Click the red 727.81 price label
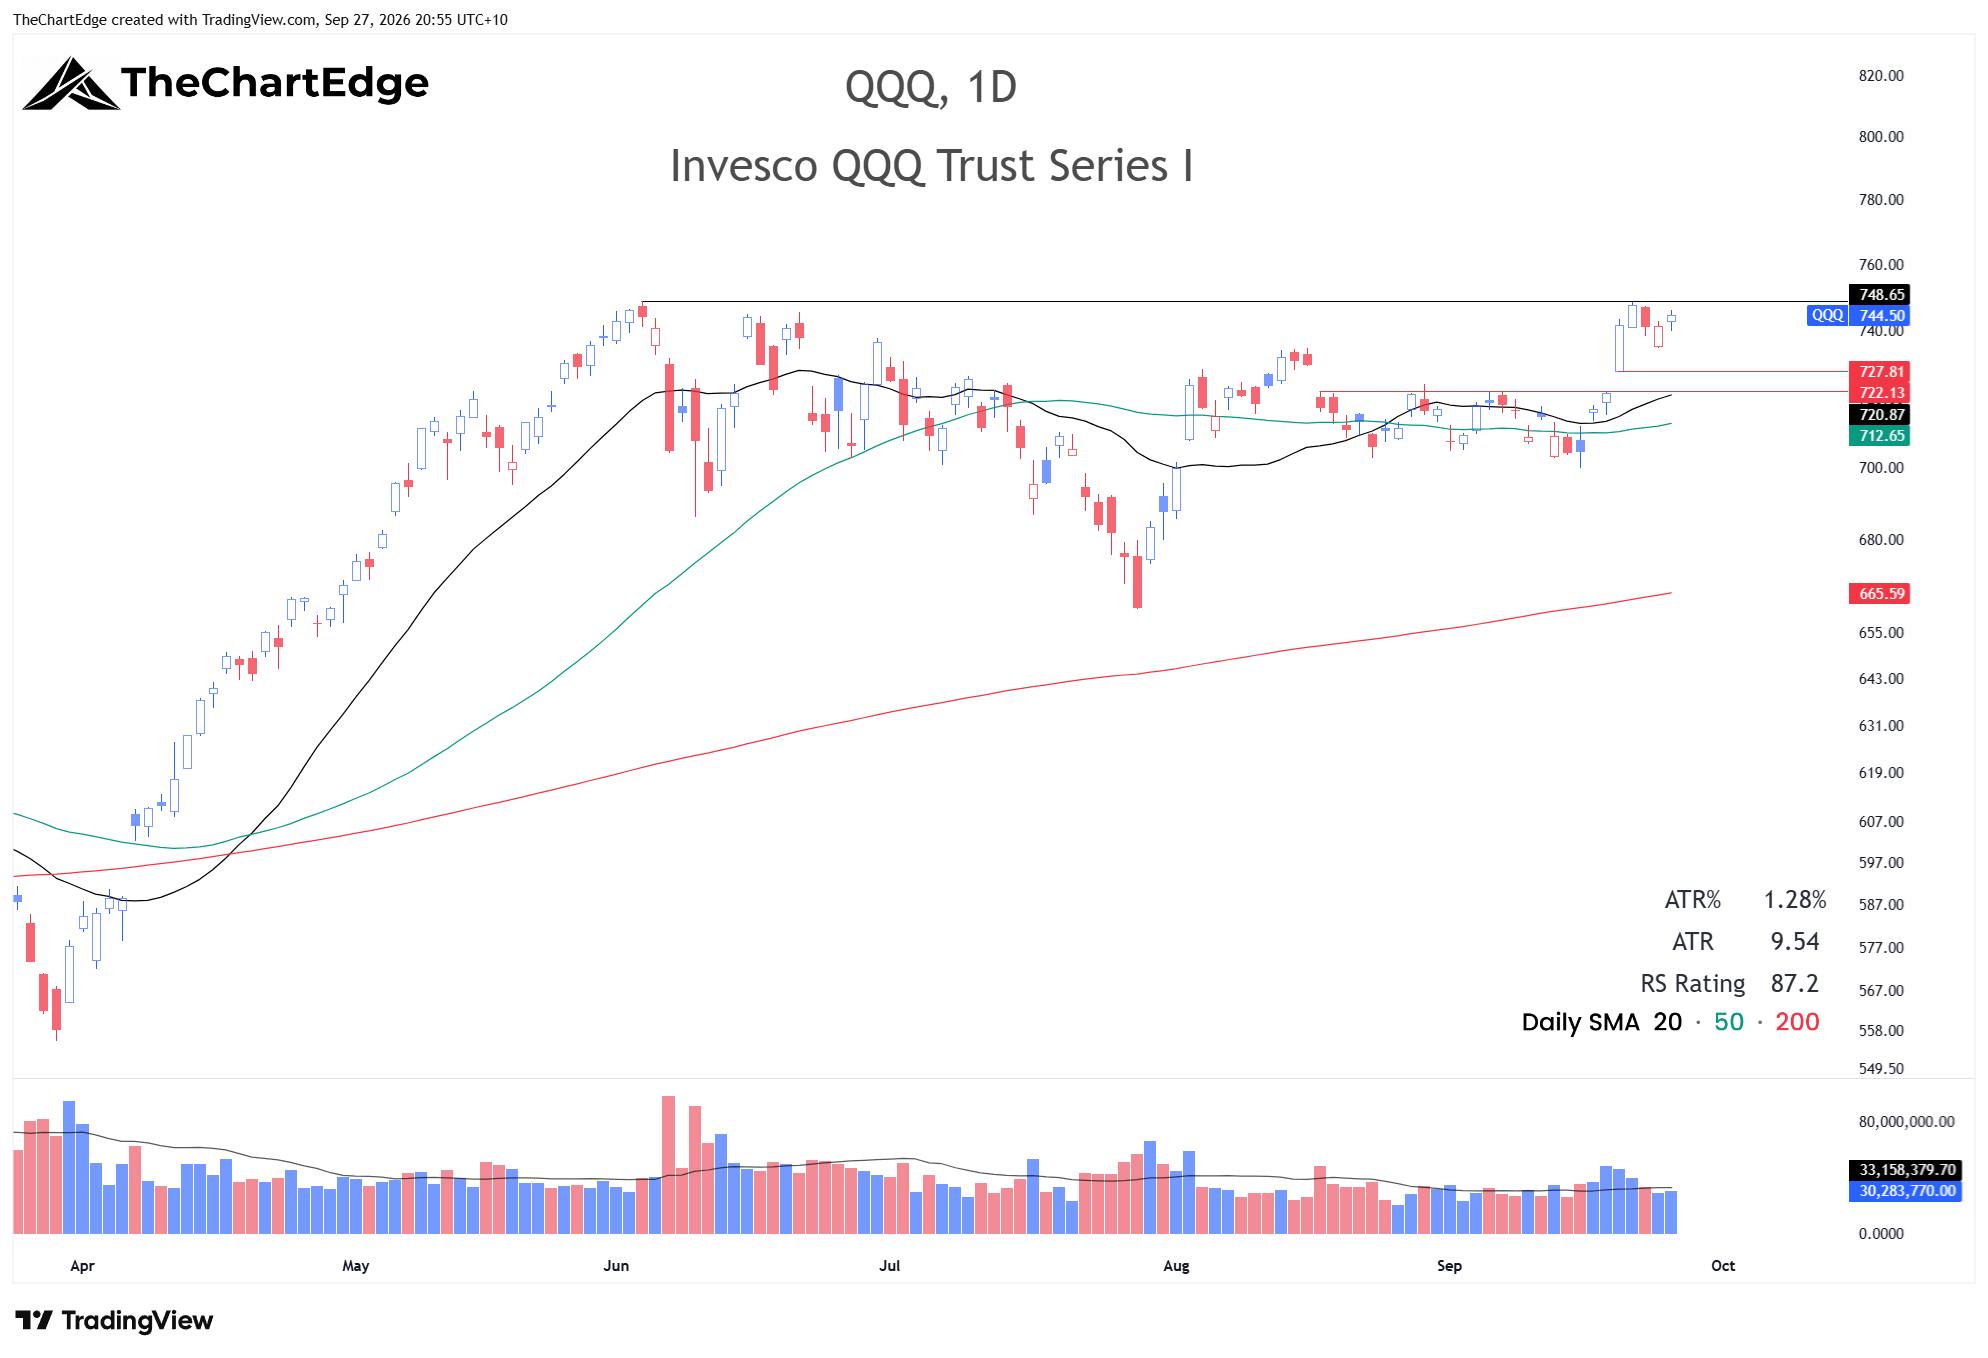 [1880, 371]
